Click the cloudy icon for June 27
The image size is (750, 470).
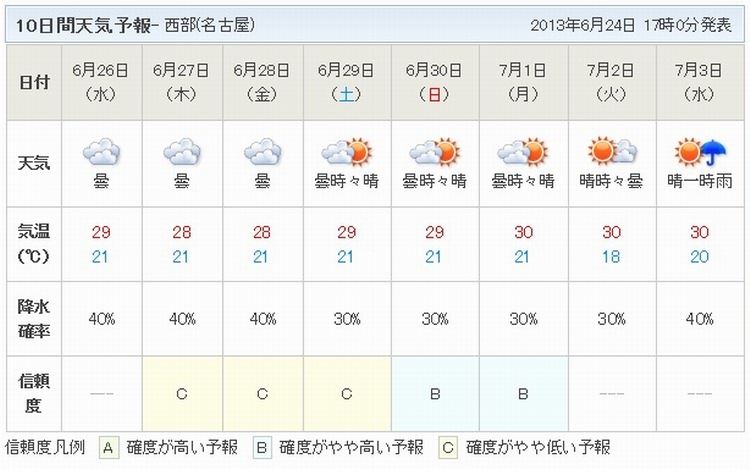182,152
